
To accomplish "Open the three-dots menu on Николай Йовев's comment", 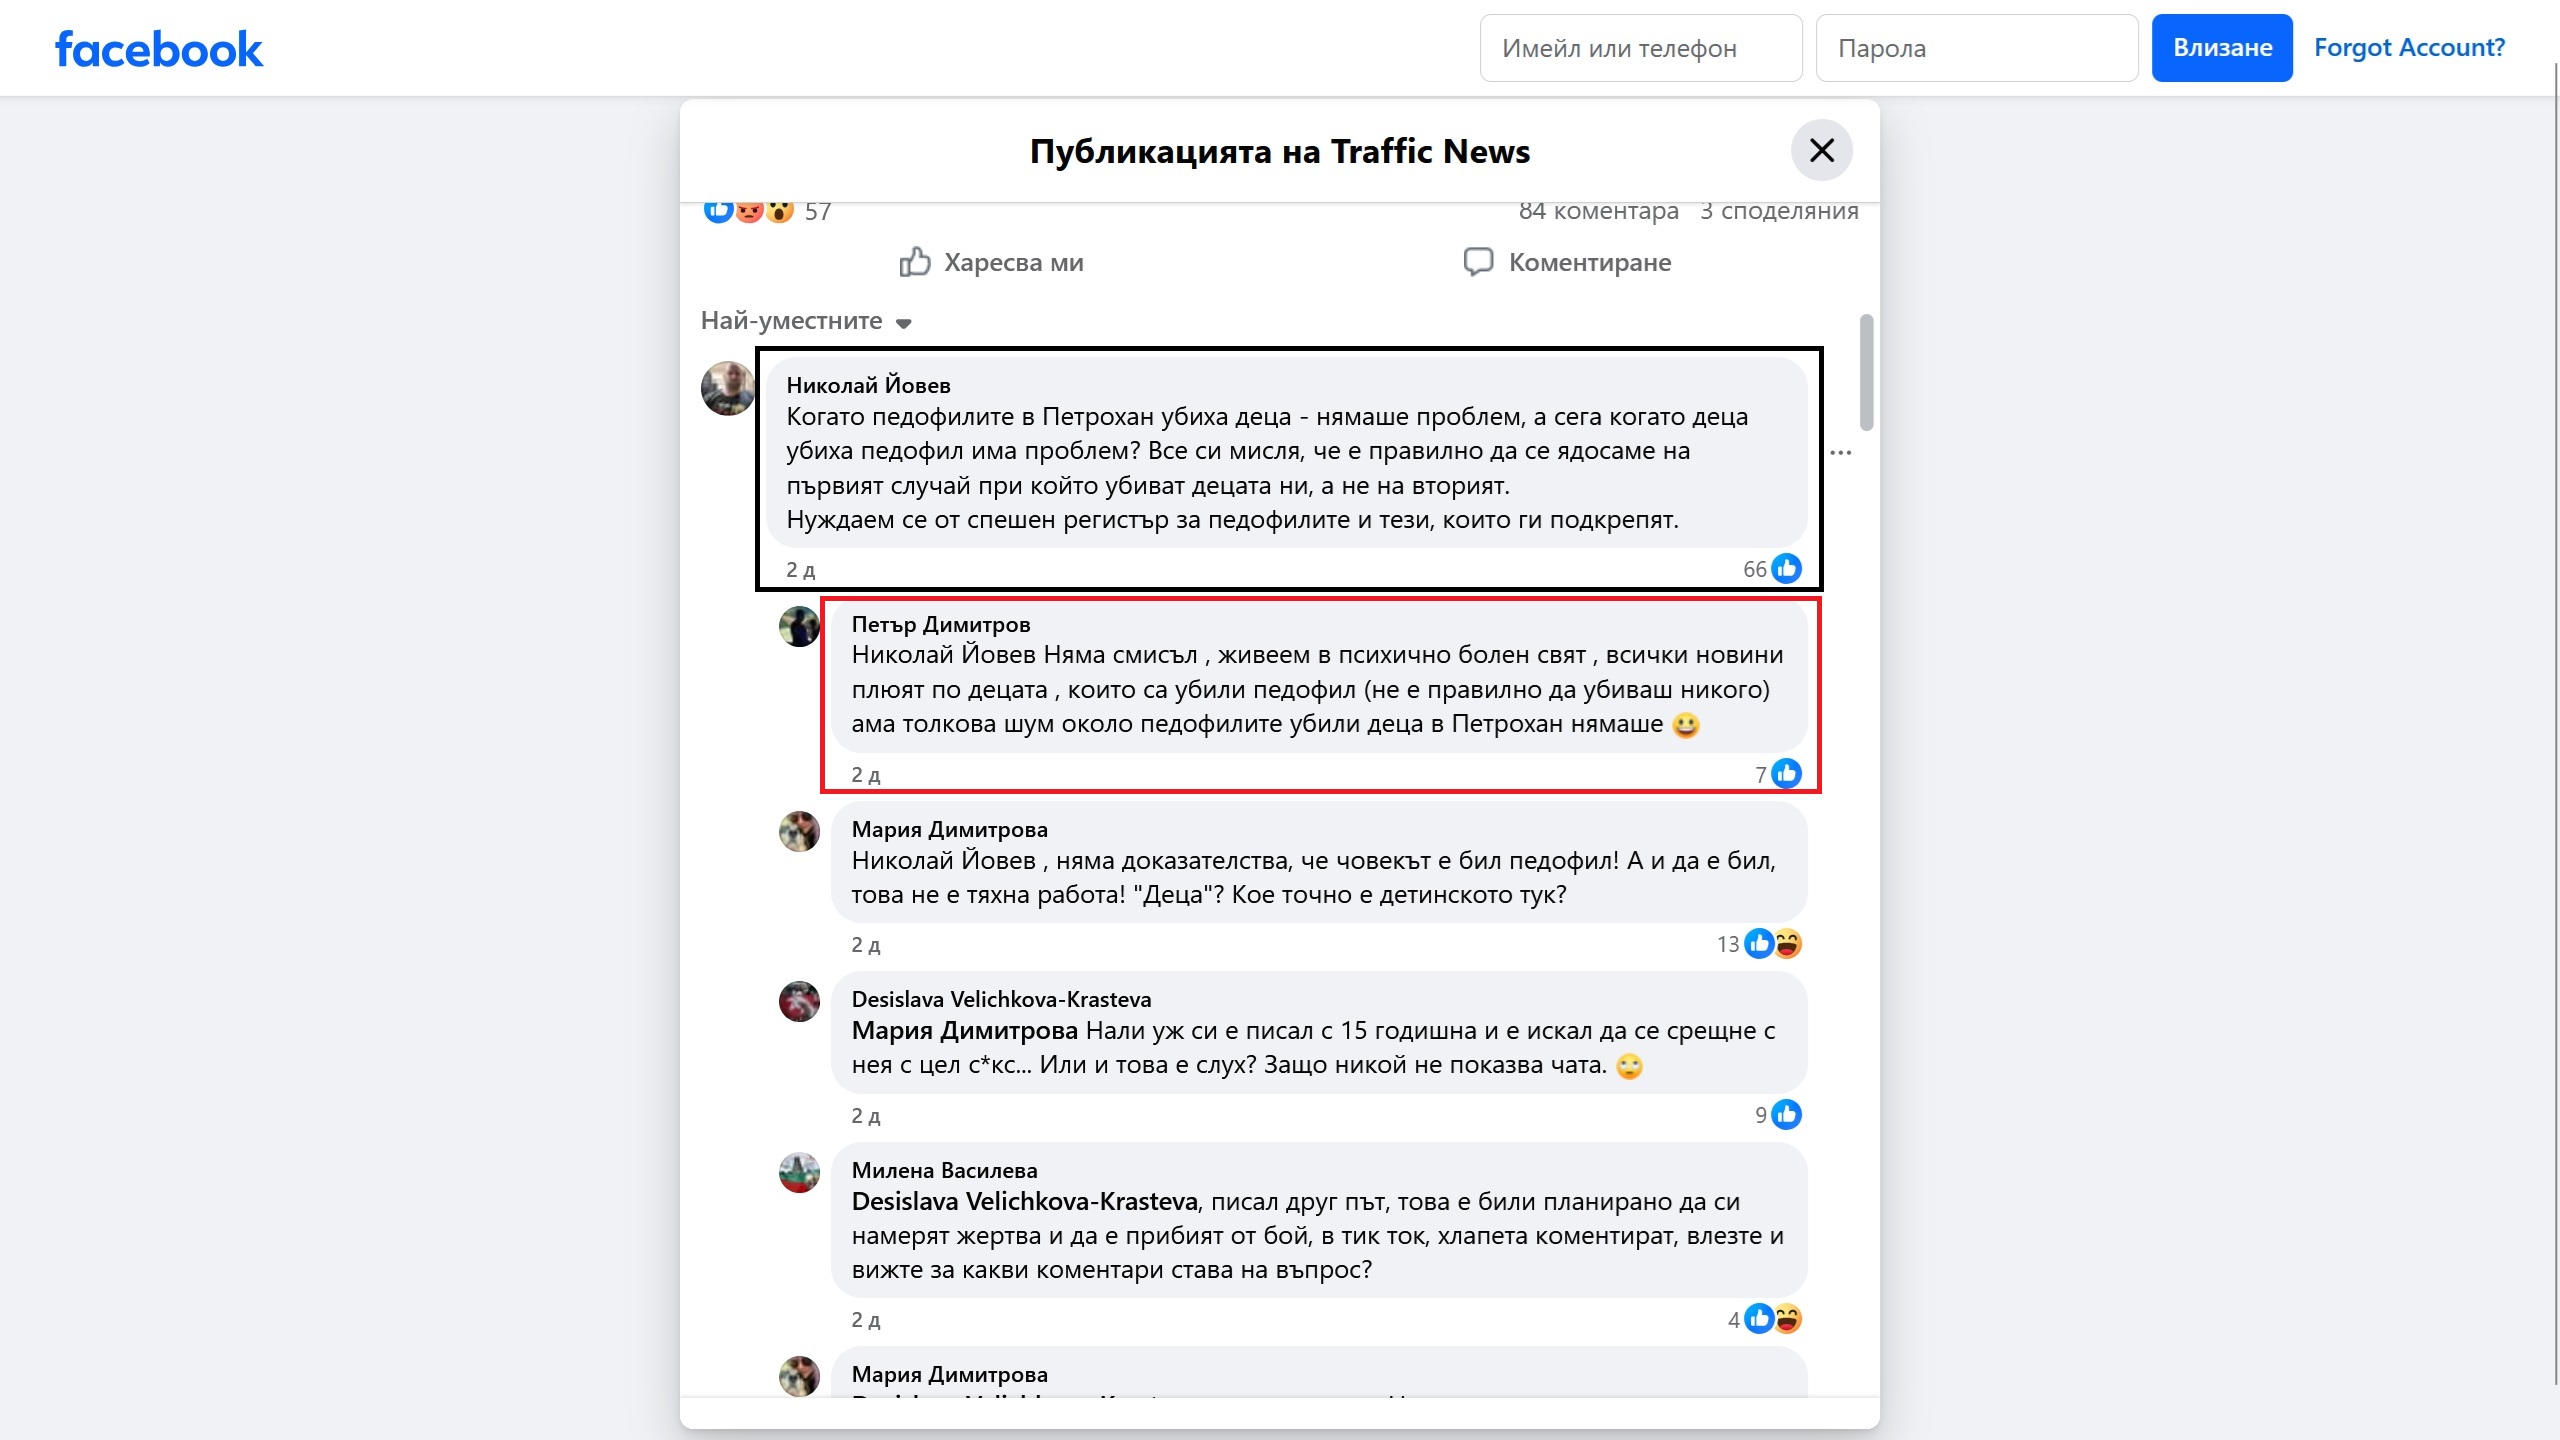I will pos(1841,453).
